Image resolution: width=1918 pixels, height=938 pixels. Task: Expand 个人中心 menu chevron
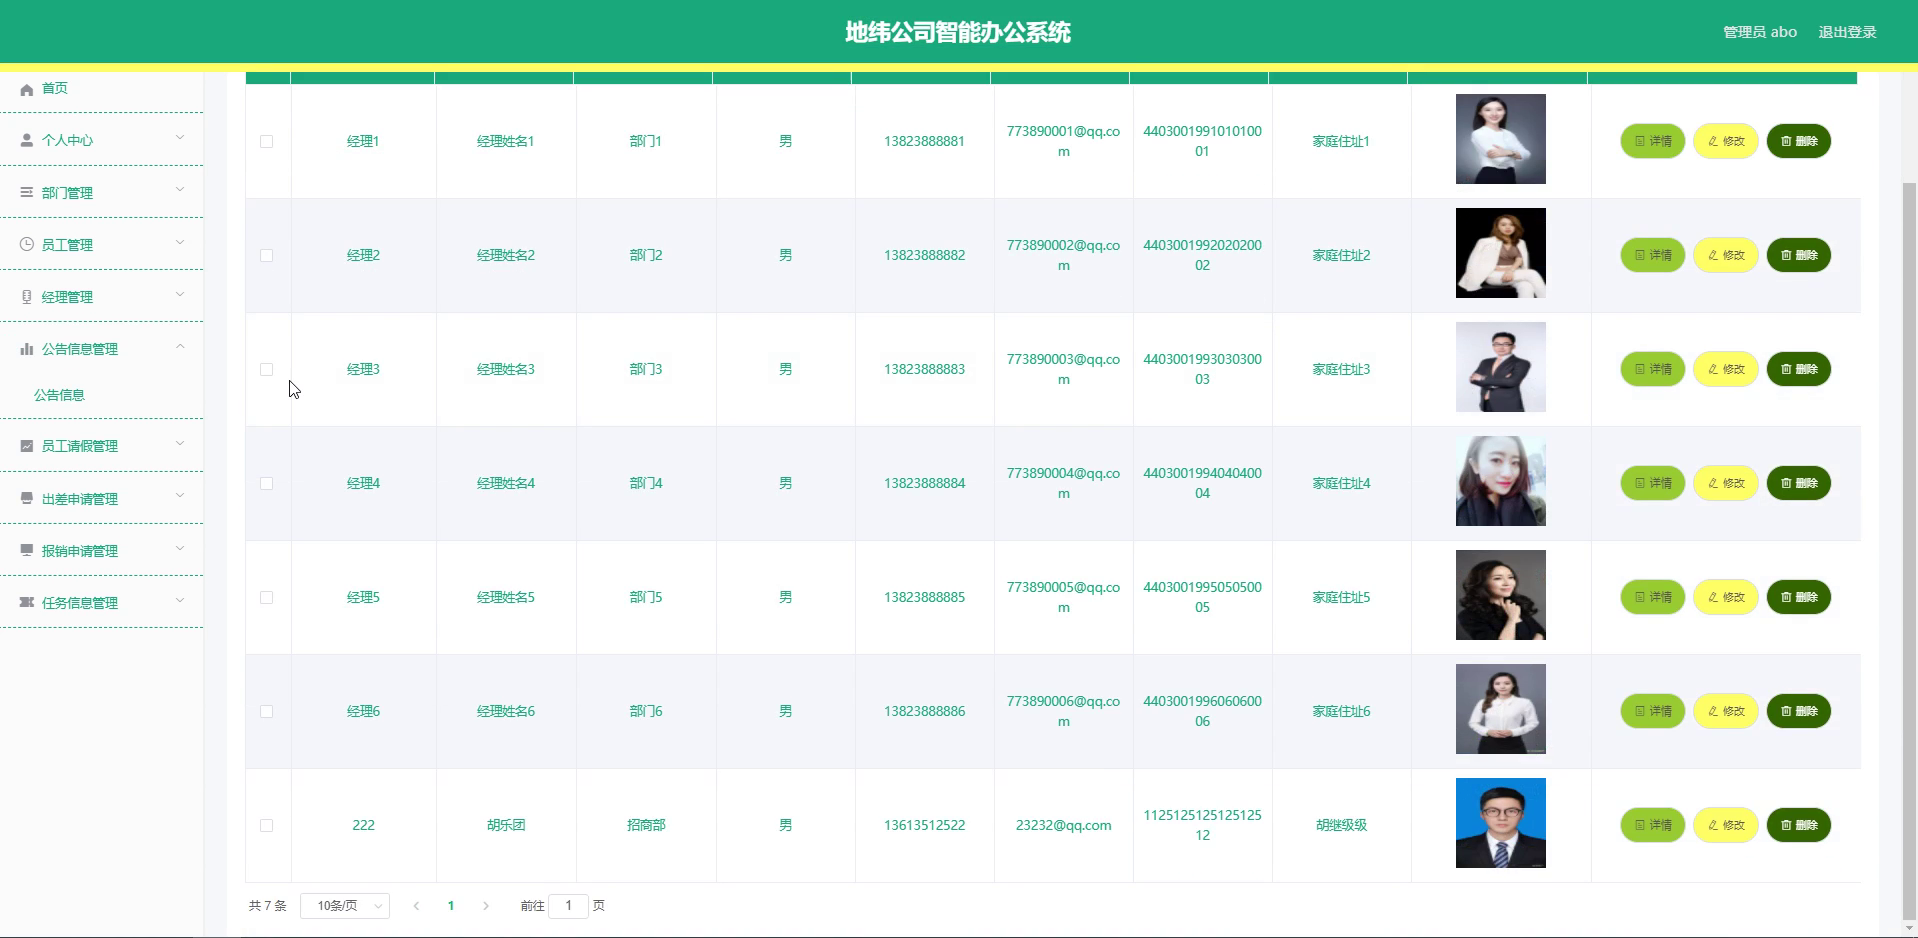[x=180, y=138]
